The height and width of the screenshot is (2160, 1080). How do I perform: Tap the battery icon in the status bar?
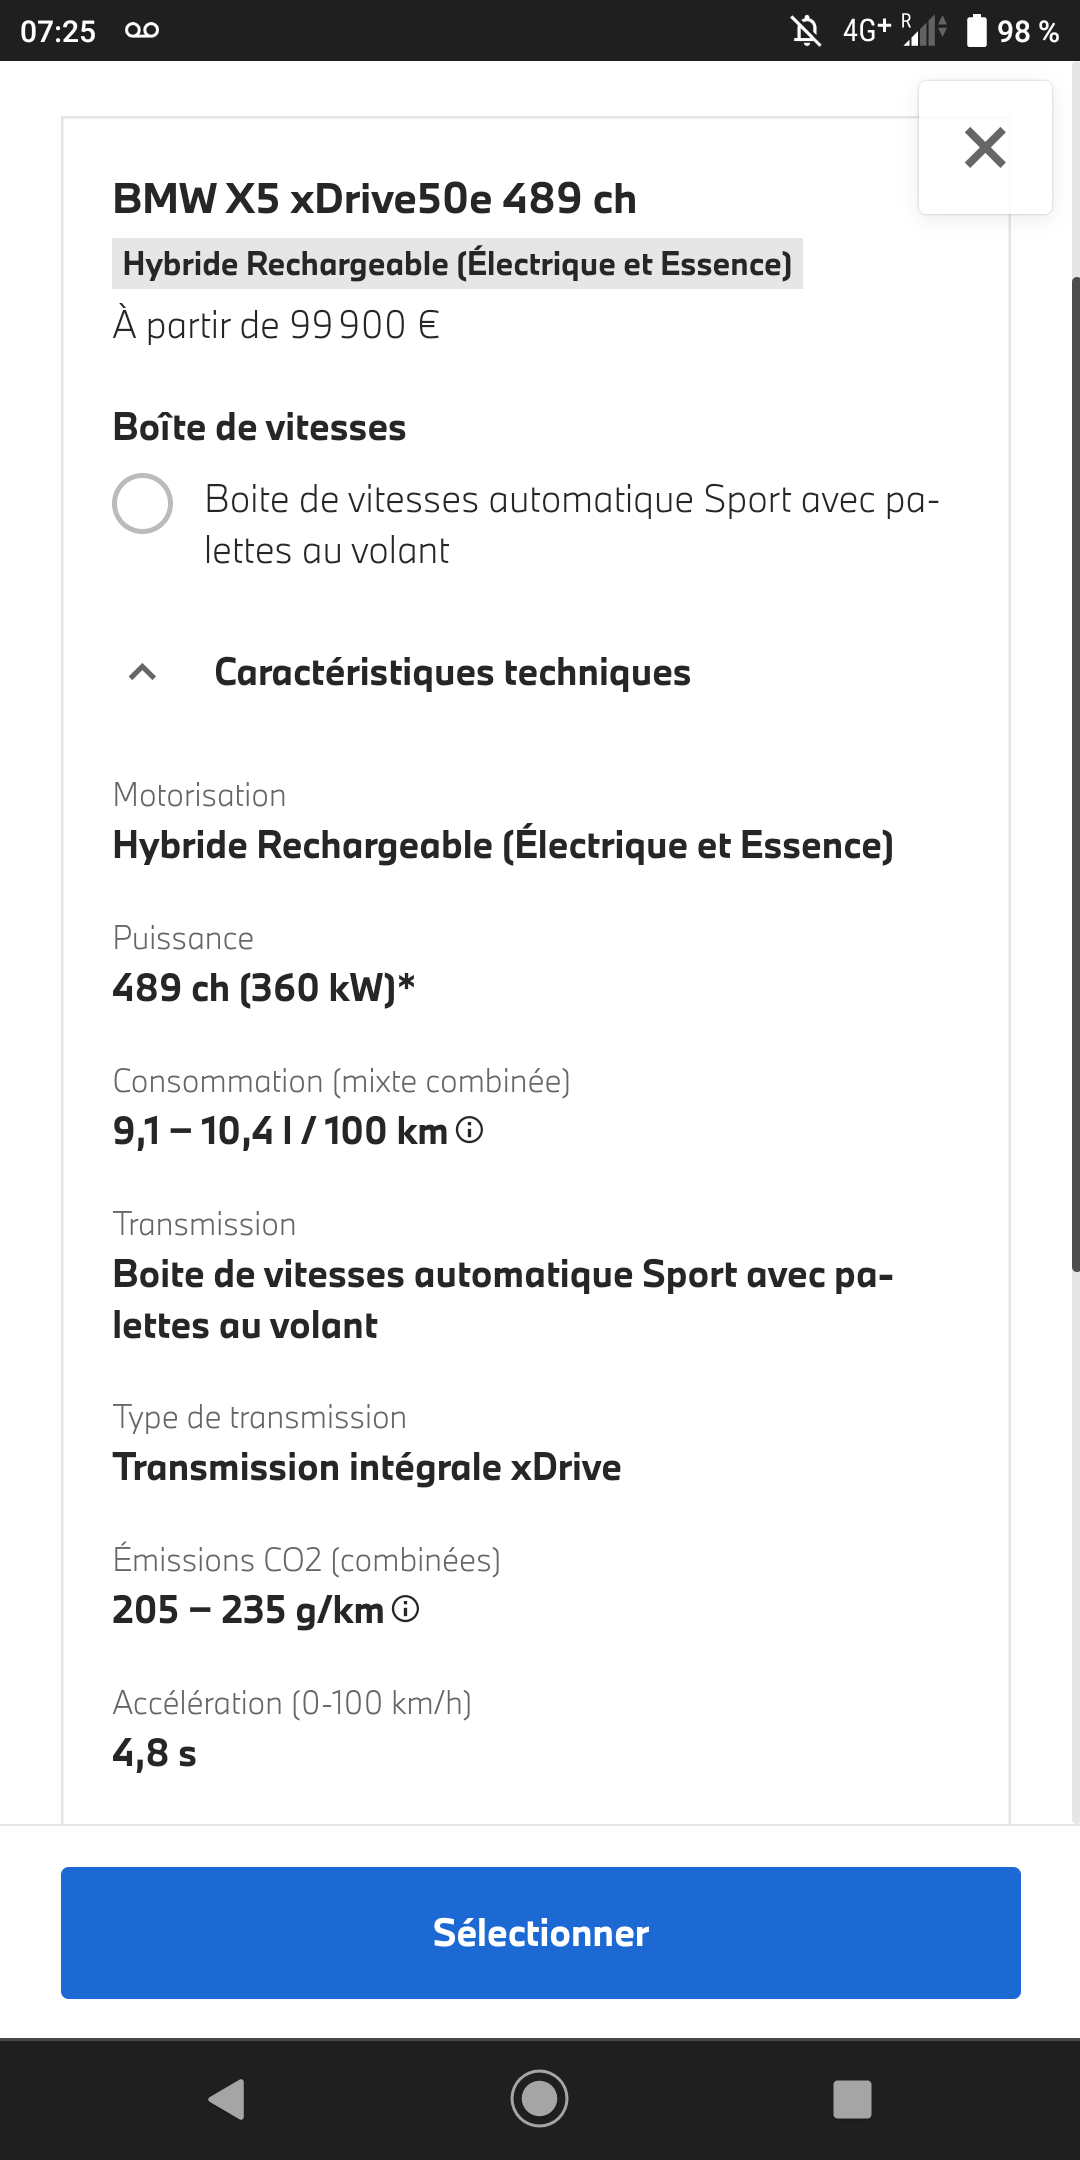pos(976,31)
